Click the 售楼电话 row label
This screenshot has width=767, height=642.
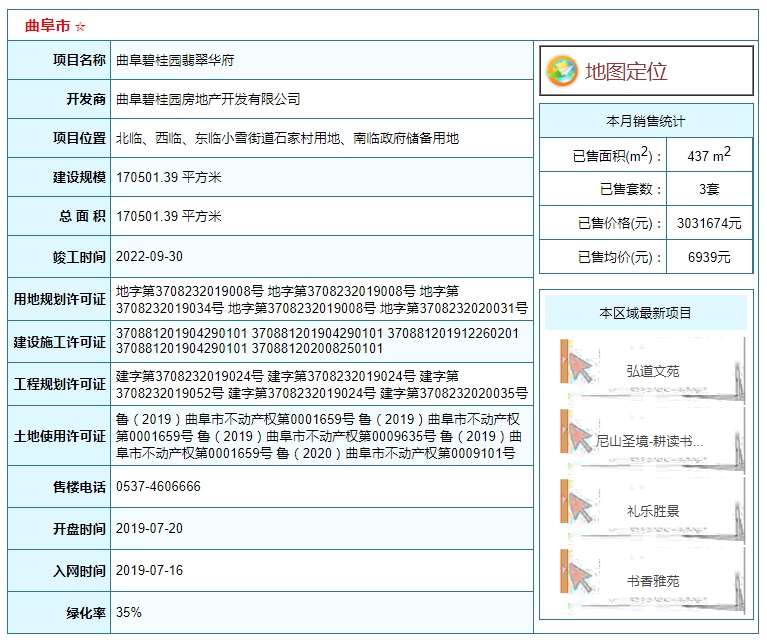(x=79, y=487)
